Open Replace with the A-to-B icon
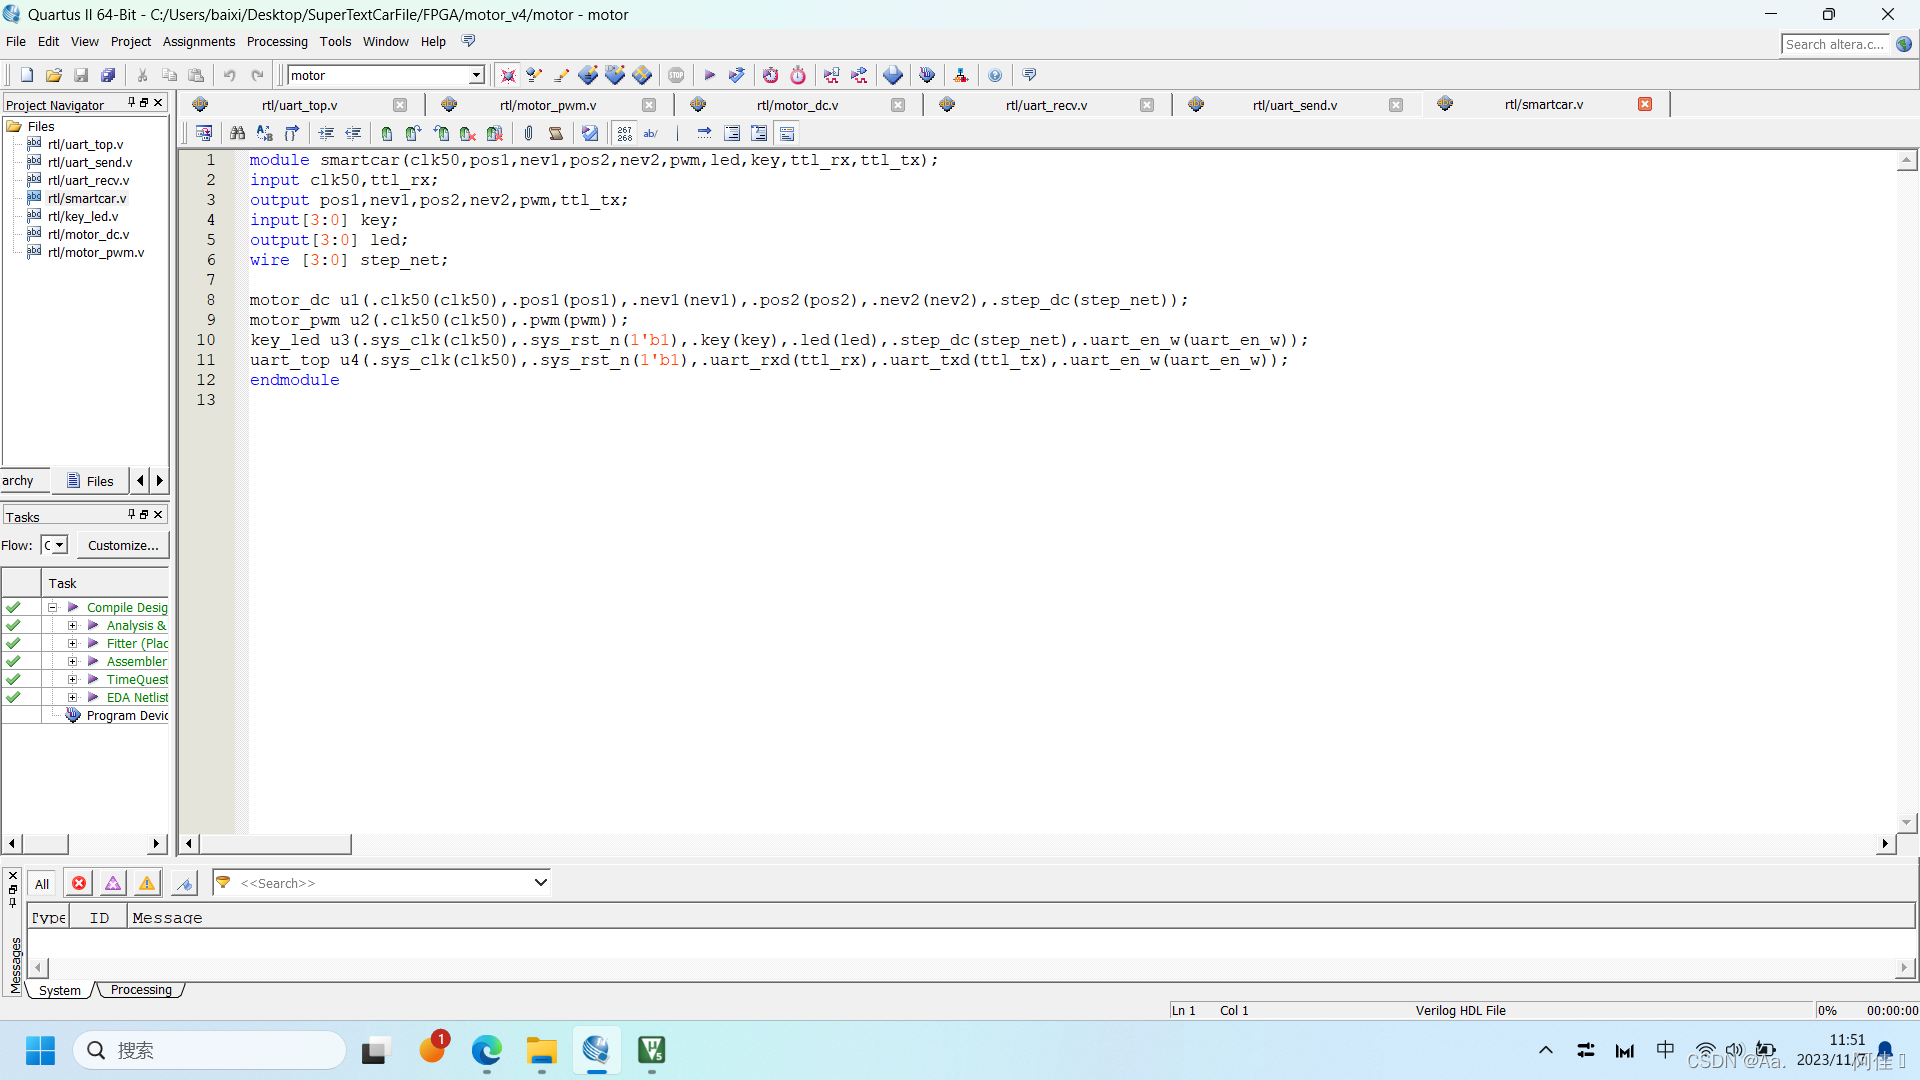The height and width of the screenshot is (1080, 1920). tap(265, 133)
